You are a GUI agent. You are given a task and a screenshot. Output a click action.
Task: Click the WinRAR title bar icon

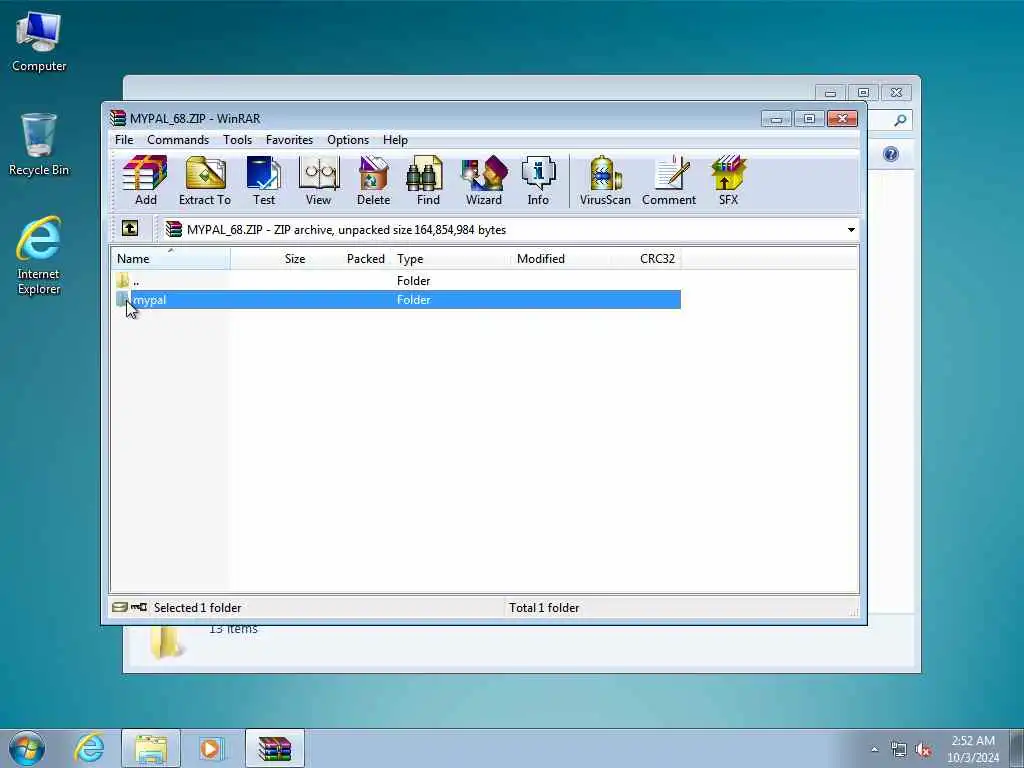(x=118, y=118)
